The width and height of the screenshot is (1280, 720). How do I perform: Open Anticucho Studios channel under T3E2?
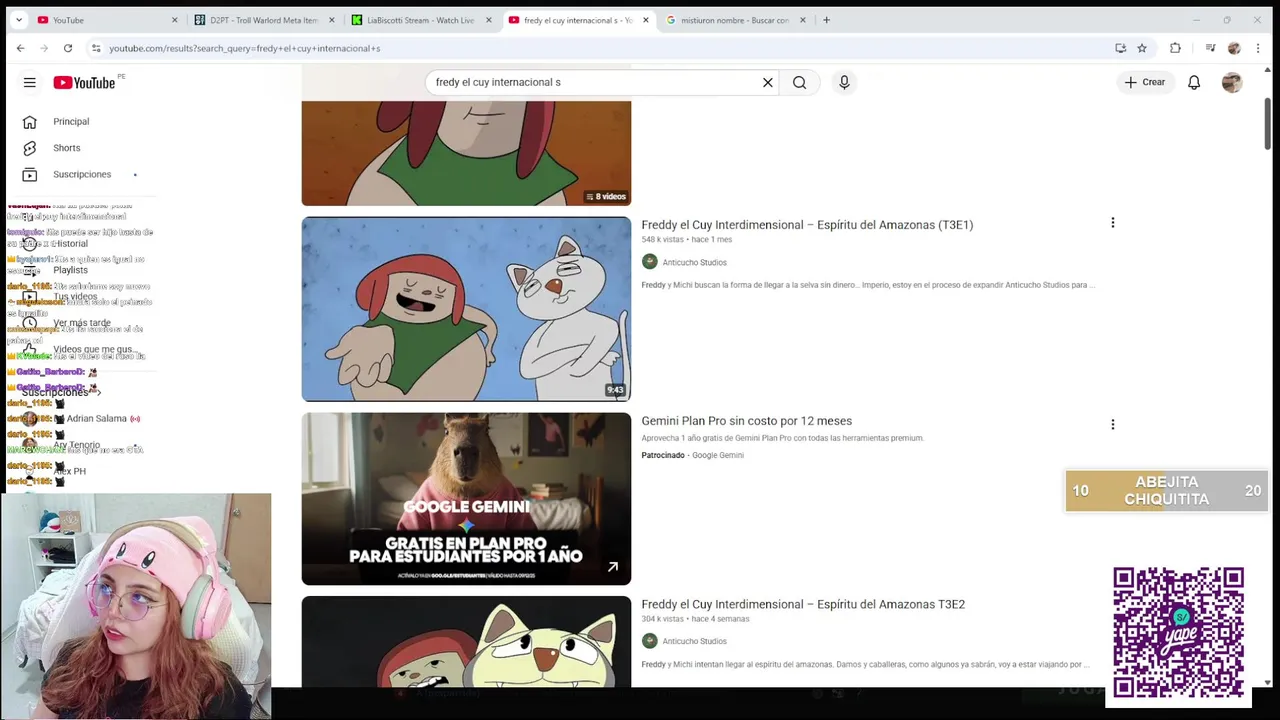[x=694, y=641]
